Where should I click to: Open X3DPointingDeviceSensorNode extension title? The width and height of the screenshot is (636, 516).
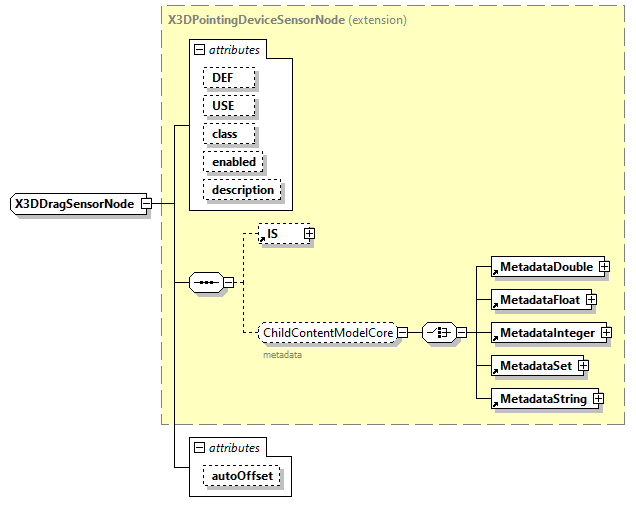pyautogui.click(x=255, y=19)
